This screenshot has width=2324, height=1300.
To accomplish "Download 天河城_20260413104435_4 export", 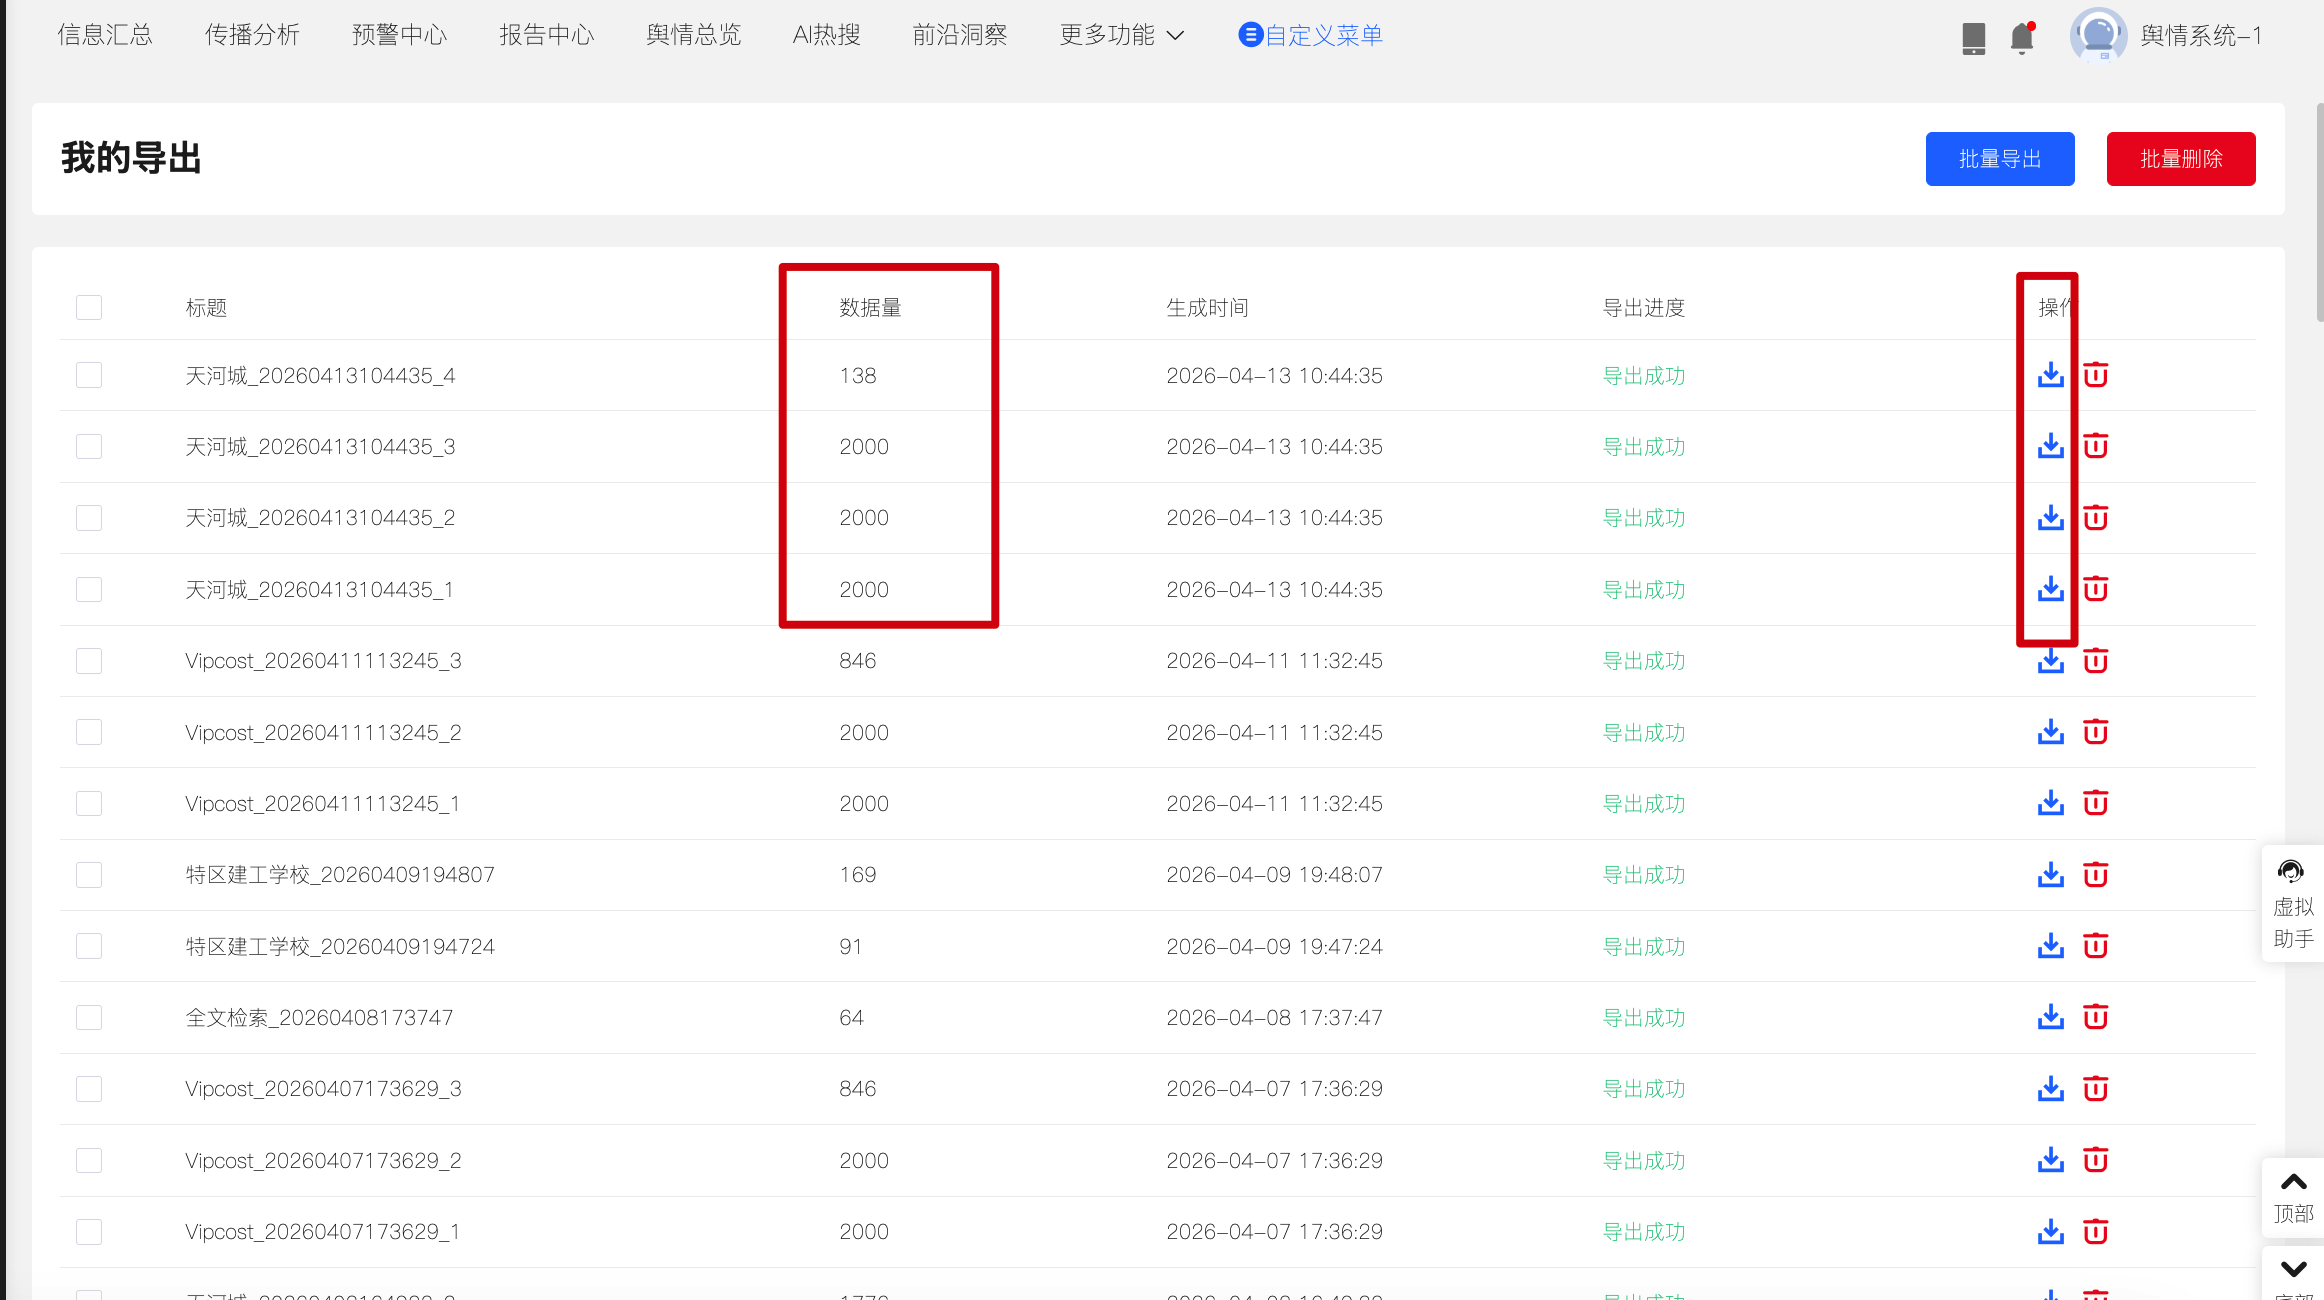I will [x=2050, y=375].
